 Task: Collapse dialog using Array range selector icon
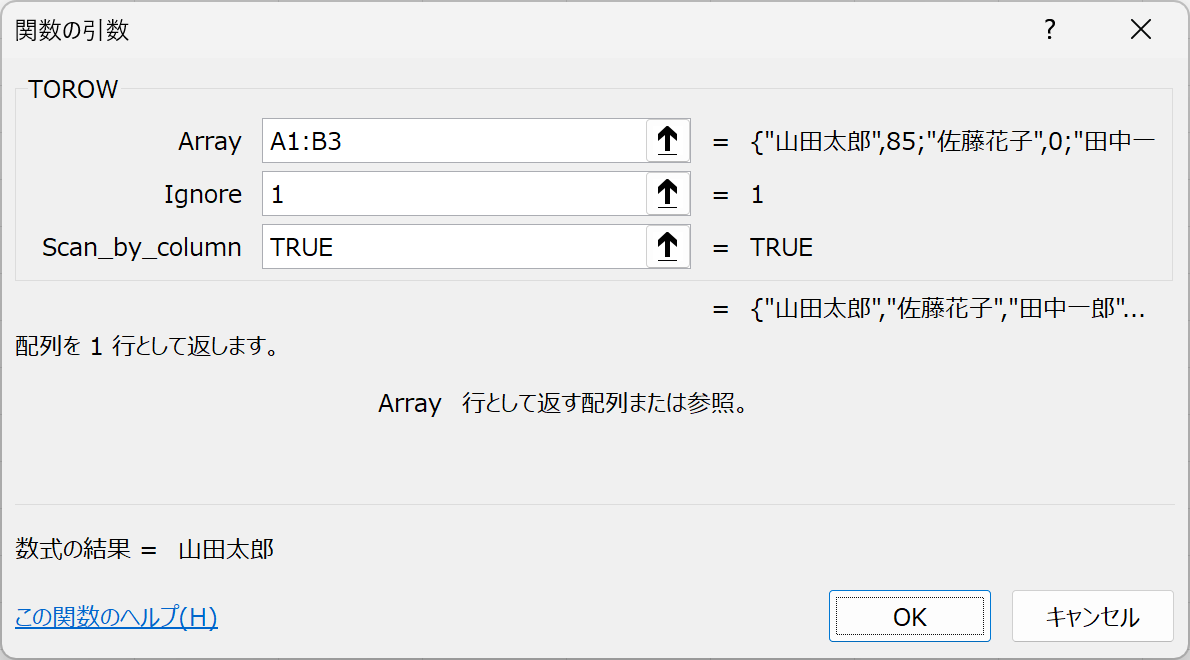coord(668,141)
